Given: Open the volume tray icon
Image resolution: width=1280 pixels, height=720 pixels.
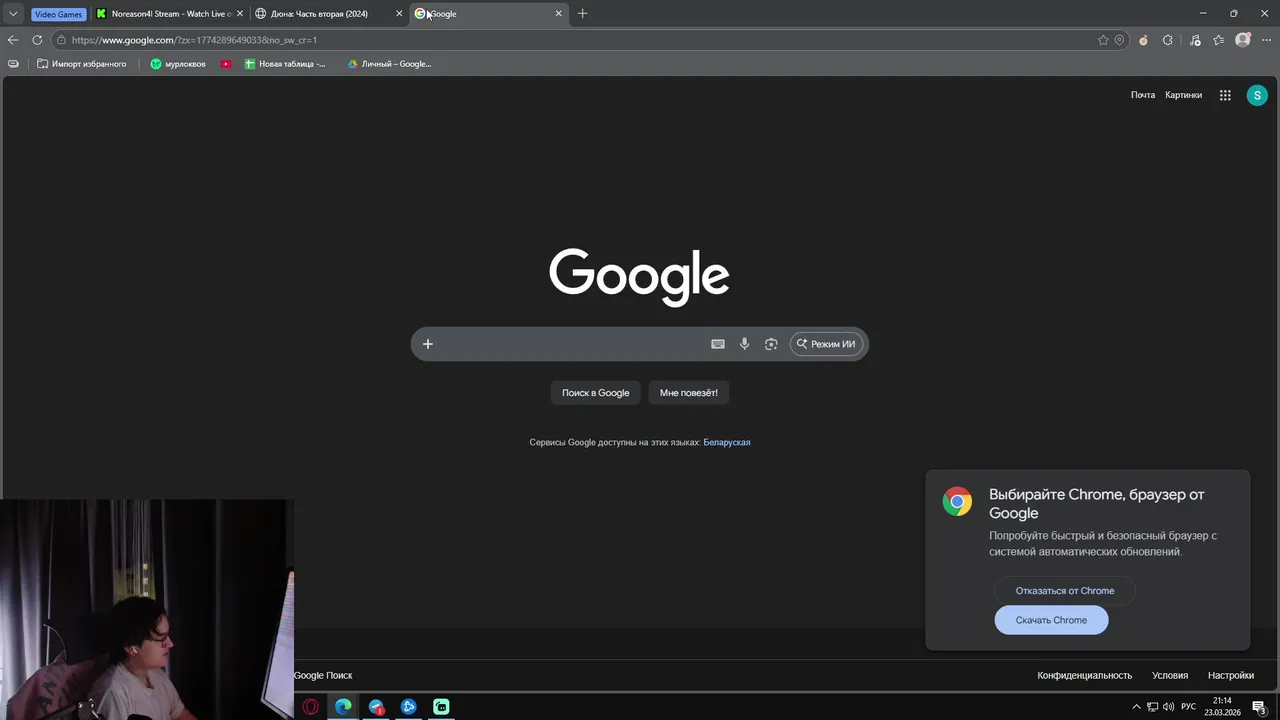Looking at the screenshot, I should (1168, 707).
